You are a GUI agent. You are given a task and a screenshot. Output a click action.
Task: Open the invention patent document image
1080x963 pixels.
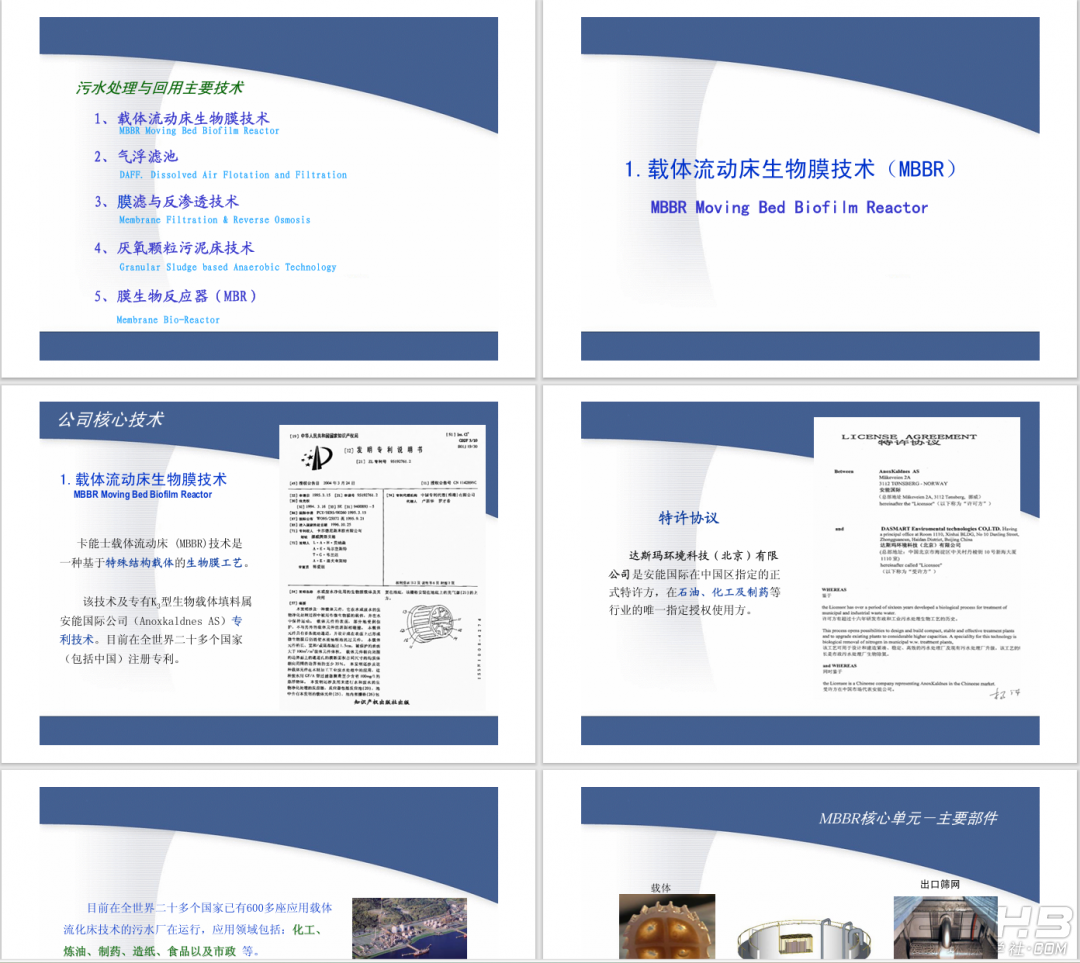click(x=382, y=568)
